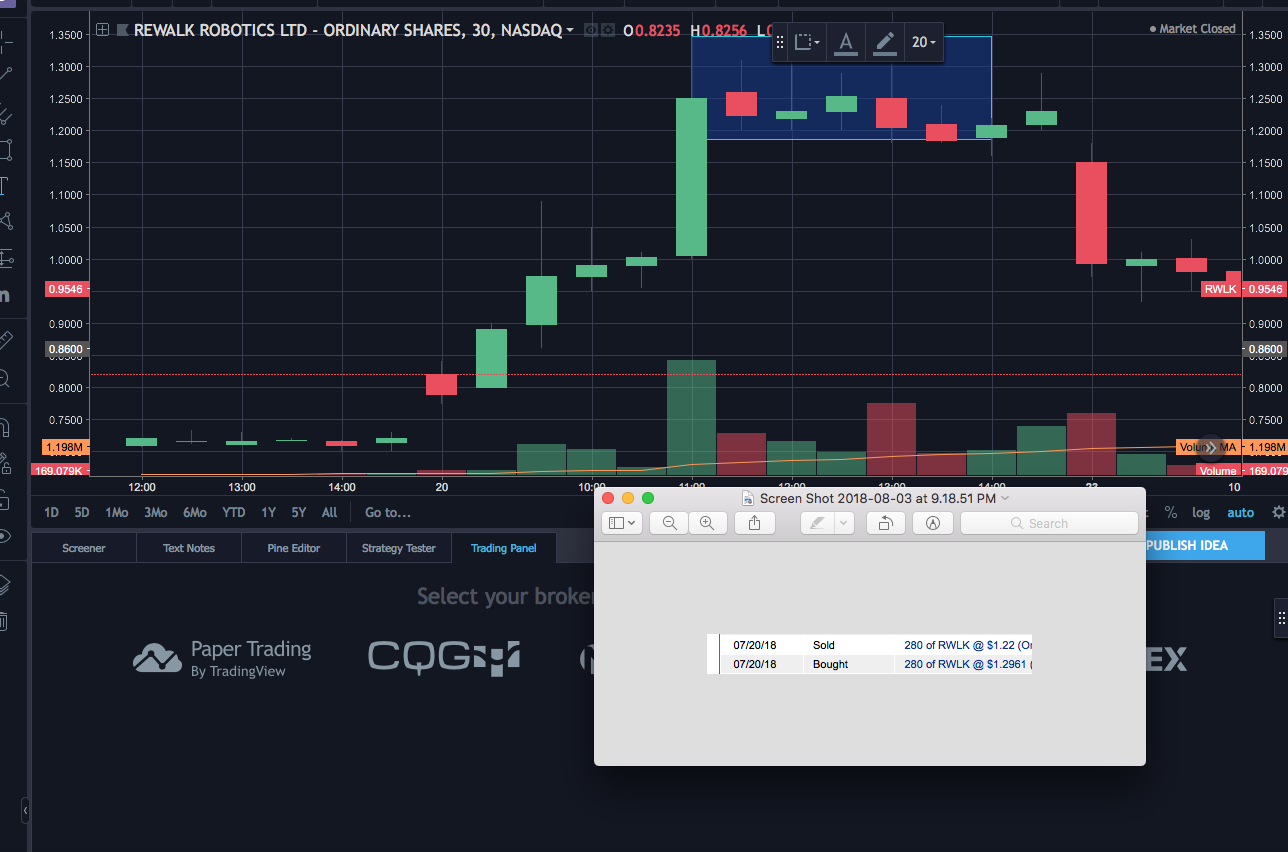Open the Preview title dropdown chevron
This screenshot has width=1288, height=852.
coord(1005,498)
